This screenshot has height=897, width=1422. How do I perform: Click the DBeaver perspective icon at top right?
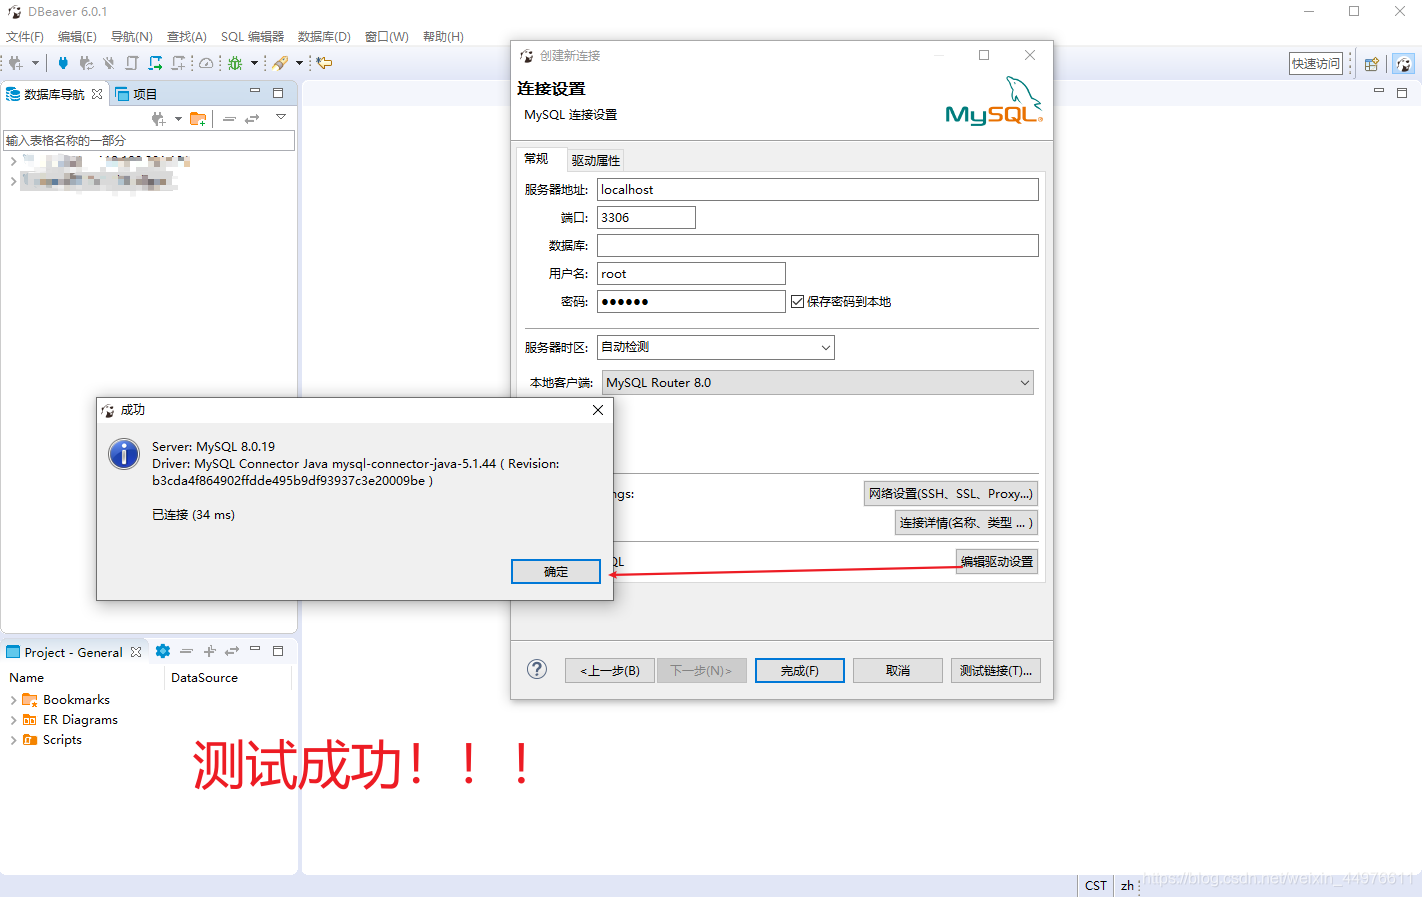tap(1404, 64)
